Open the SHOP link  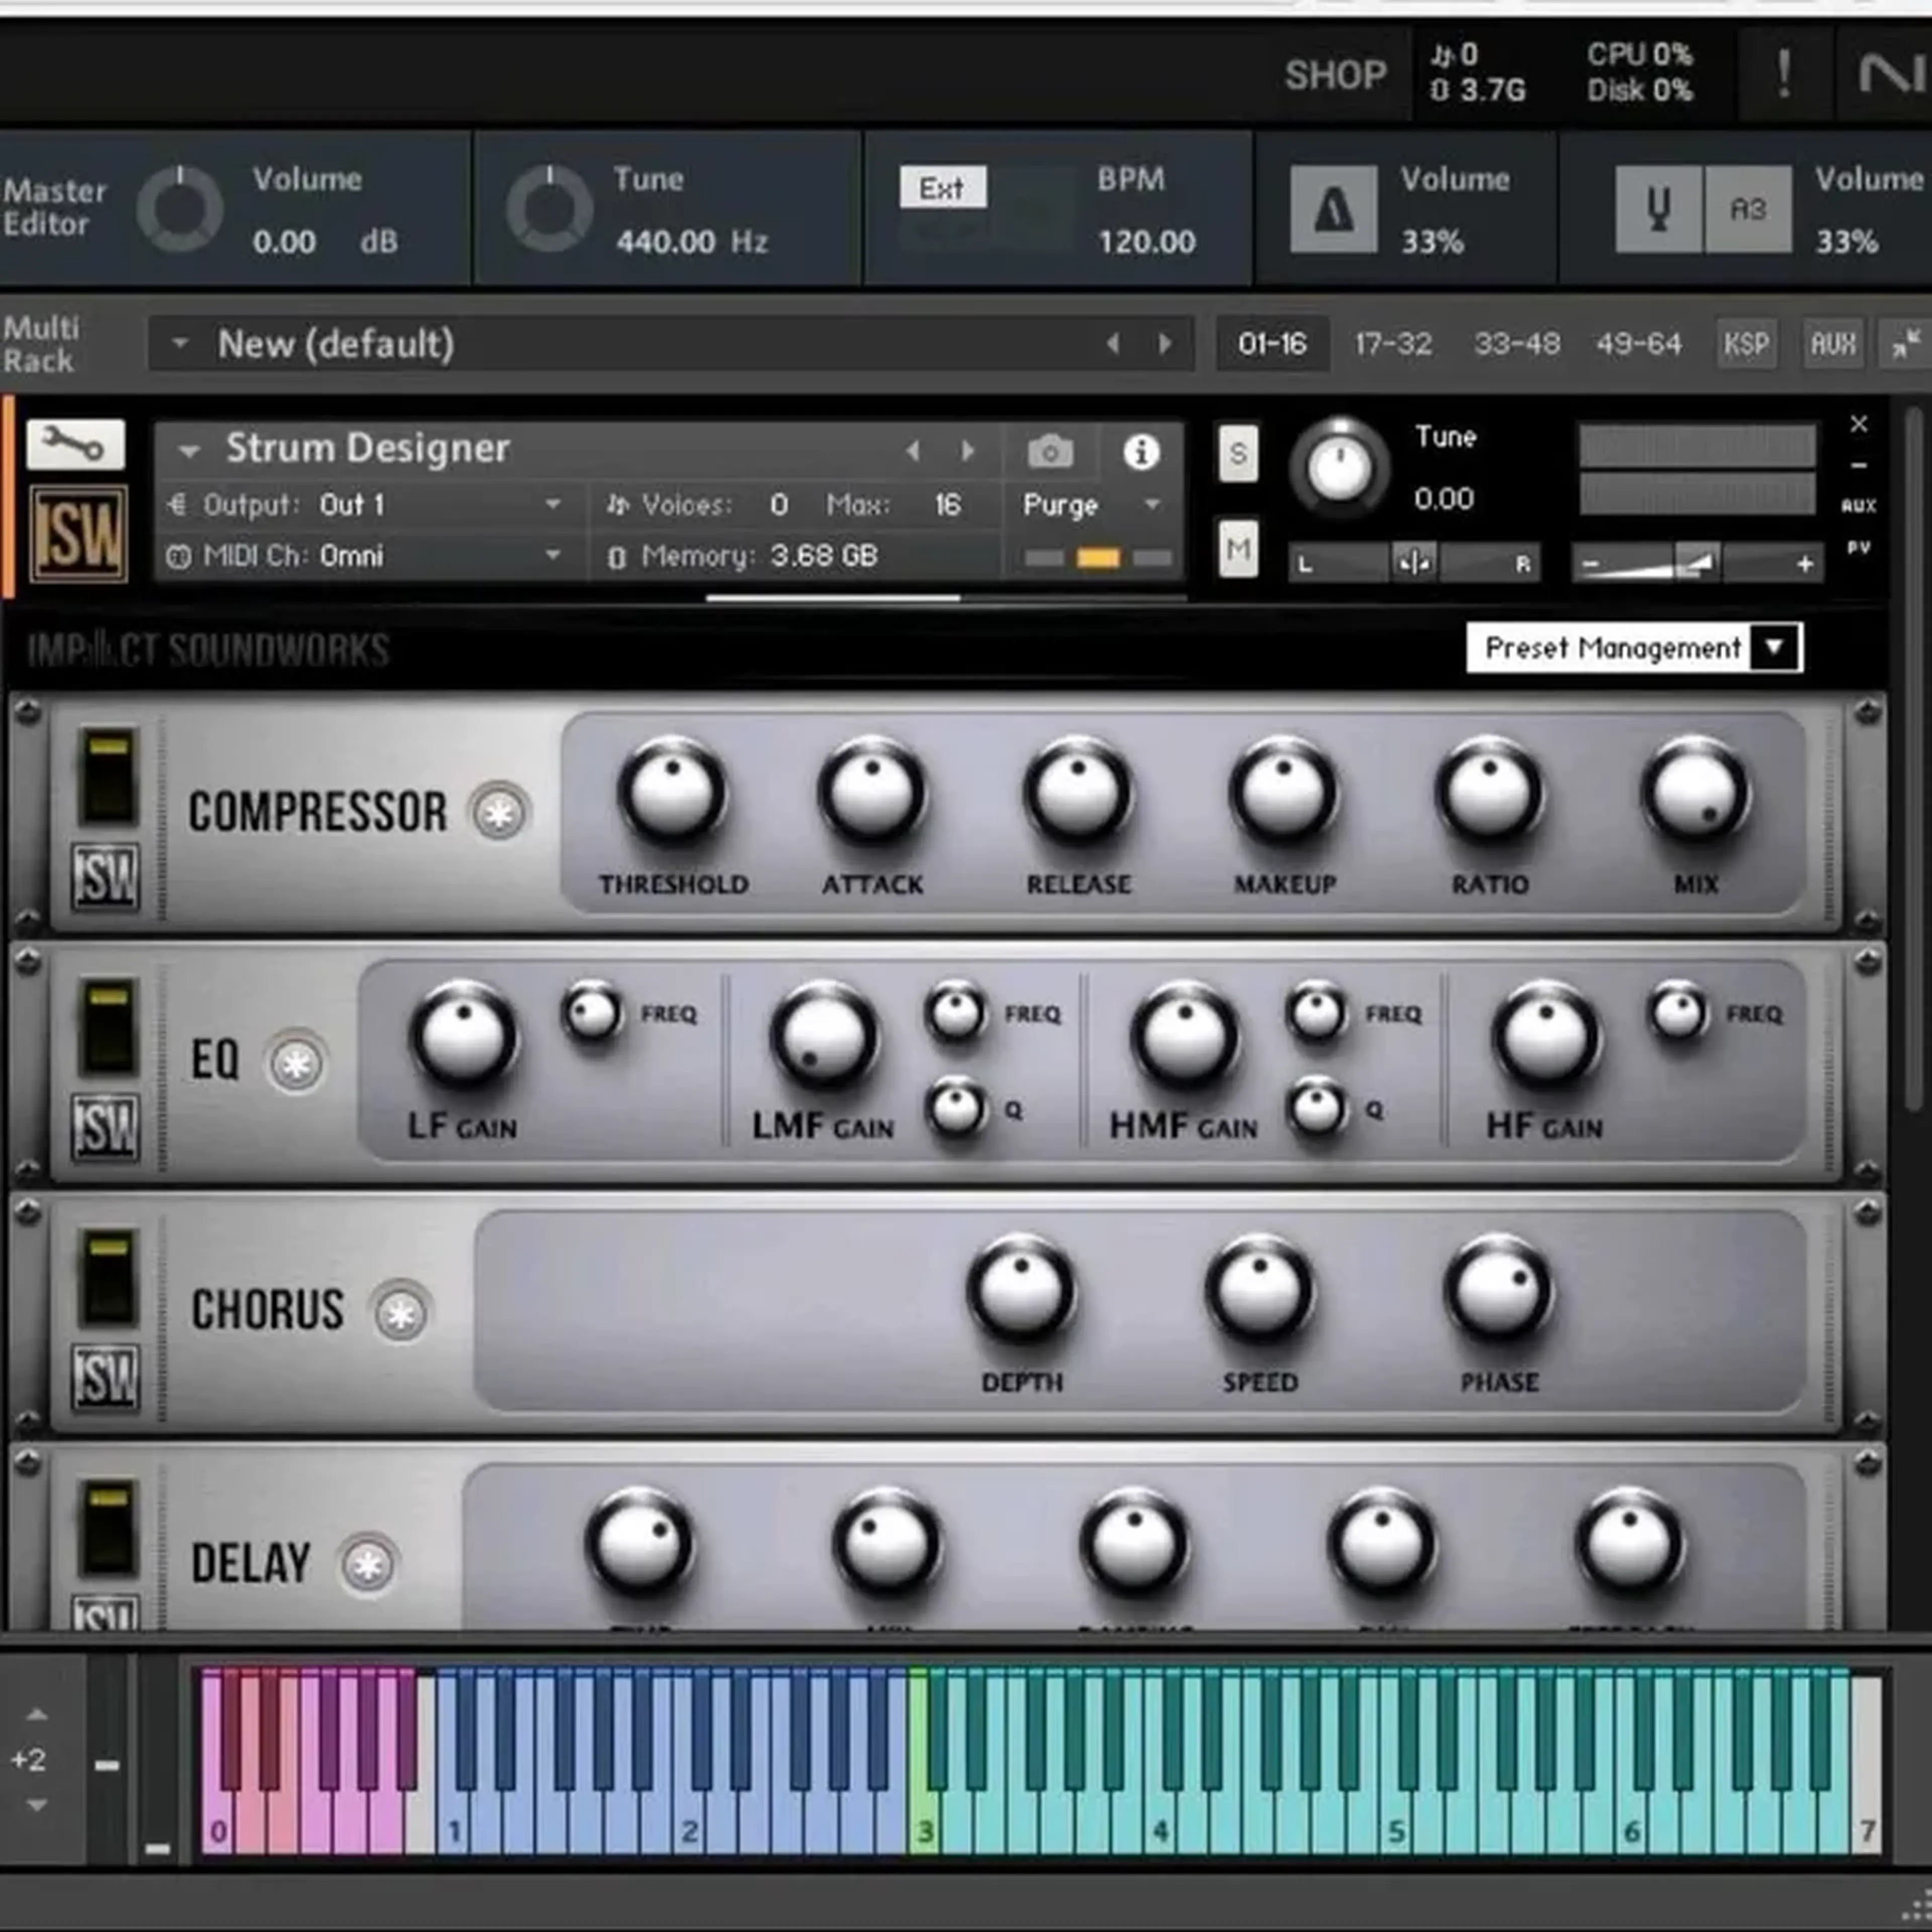[x=1336, y=75]
